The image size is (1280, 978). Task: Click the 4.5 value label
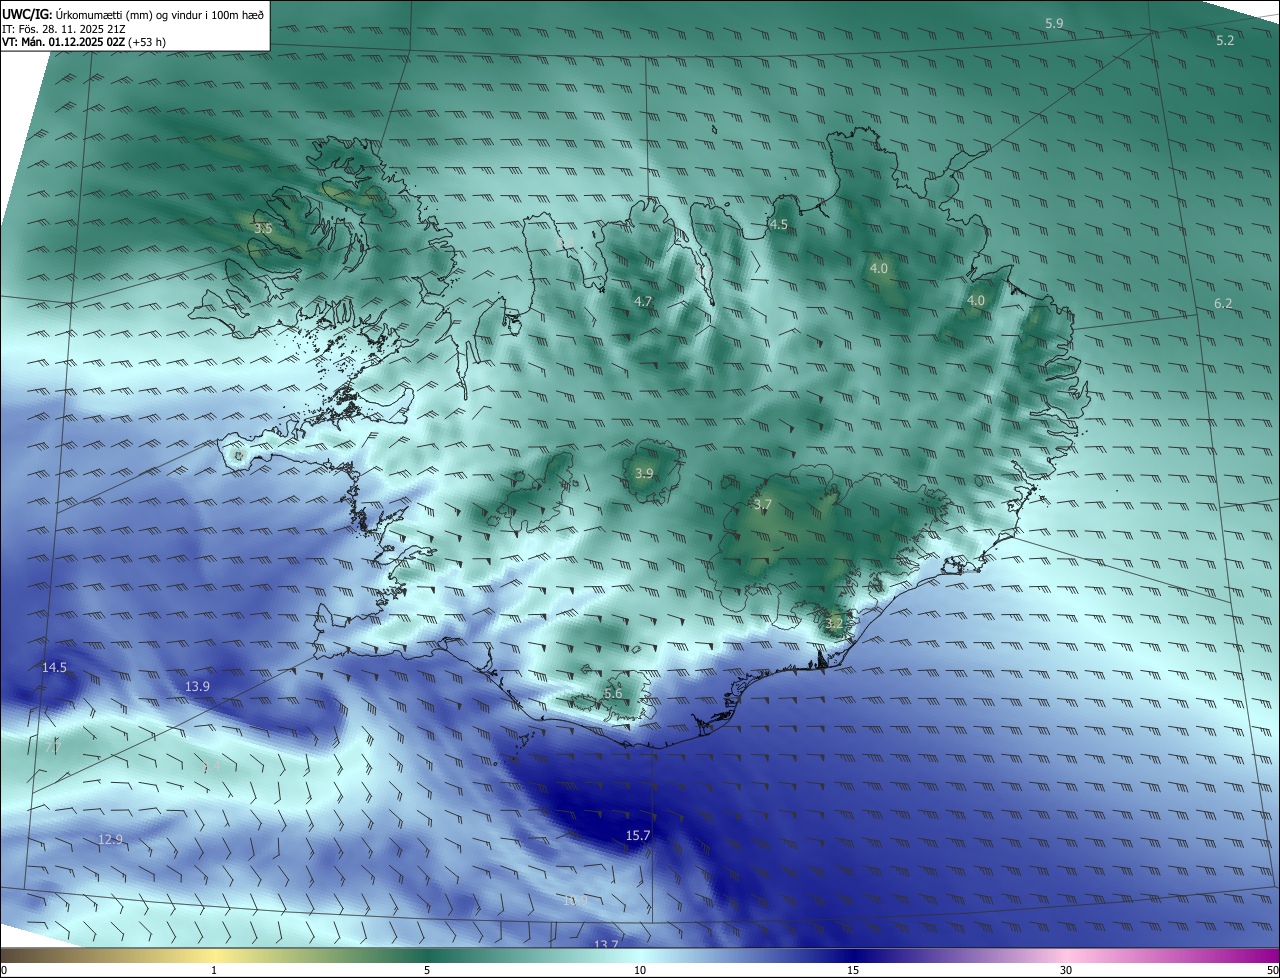tap(778, 225)
